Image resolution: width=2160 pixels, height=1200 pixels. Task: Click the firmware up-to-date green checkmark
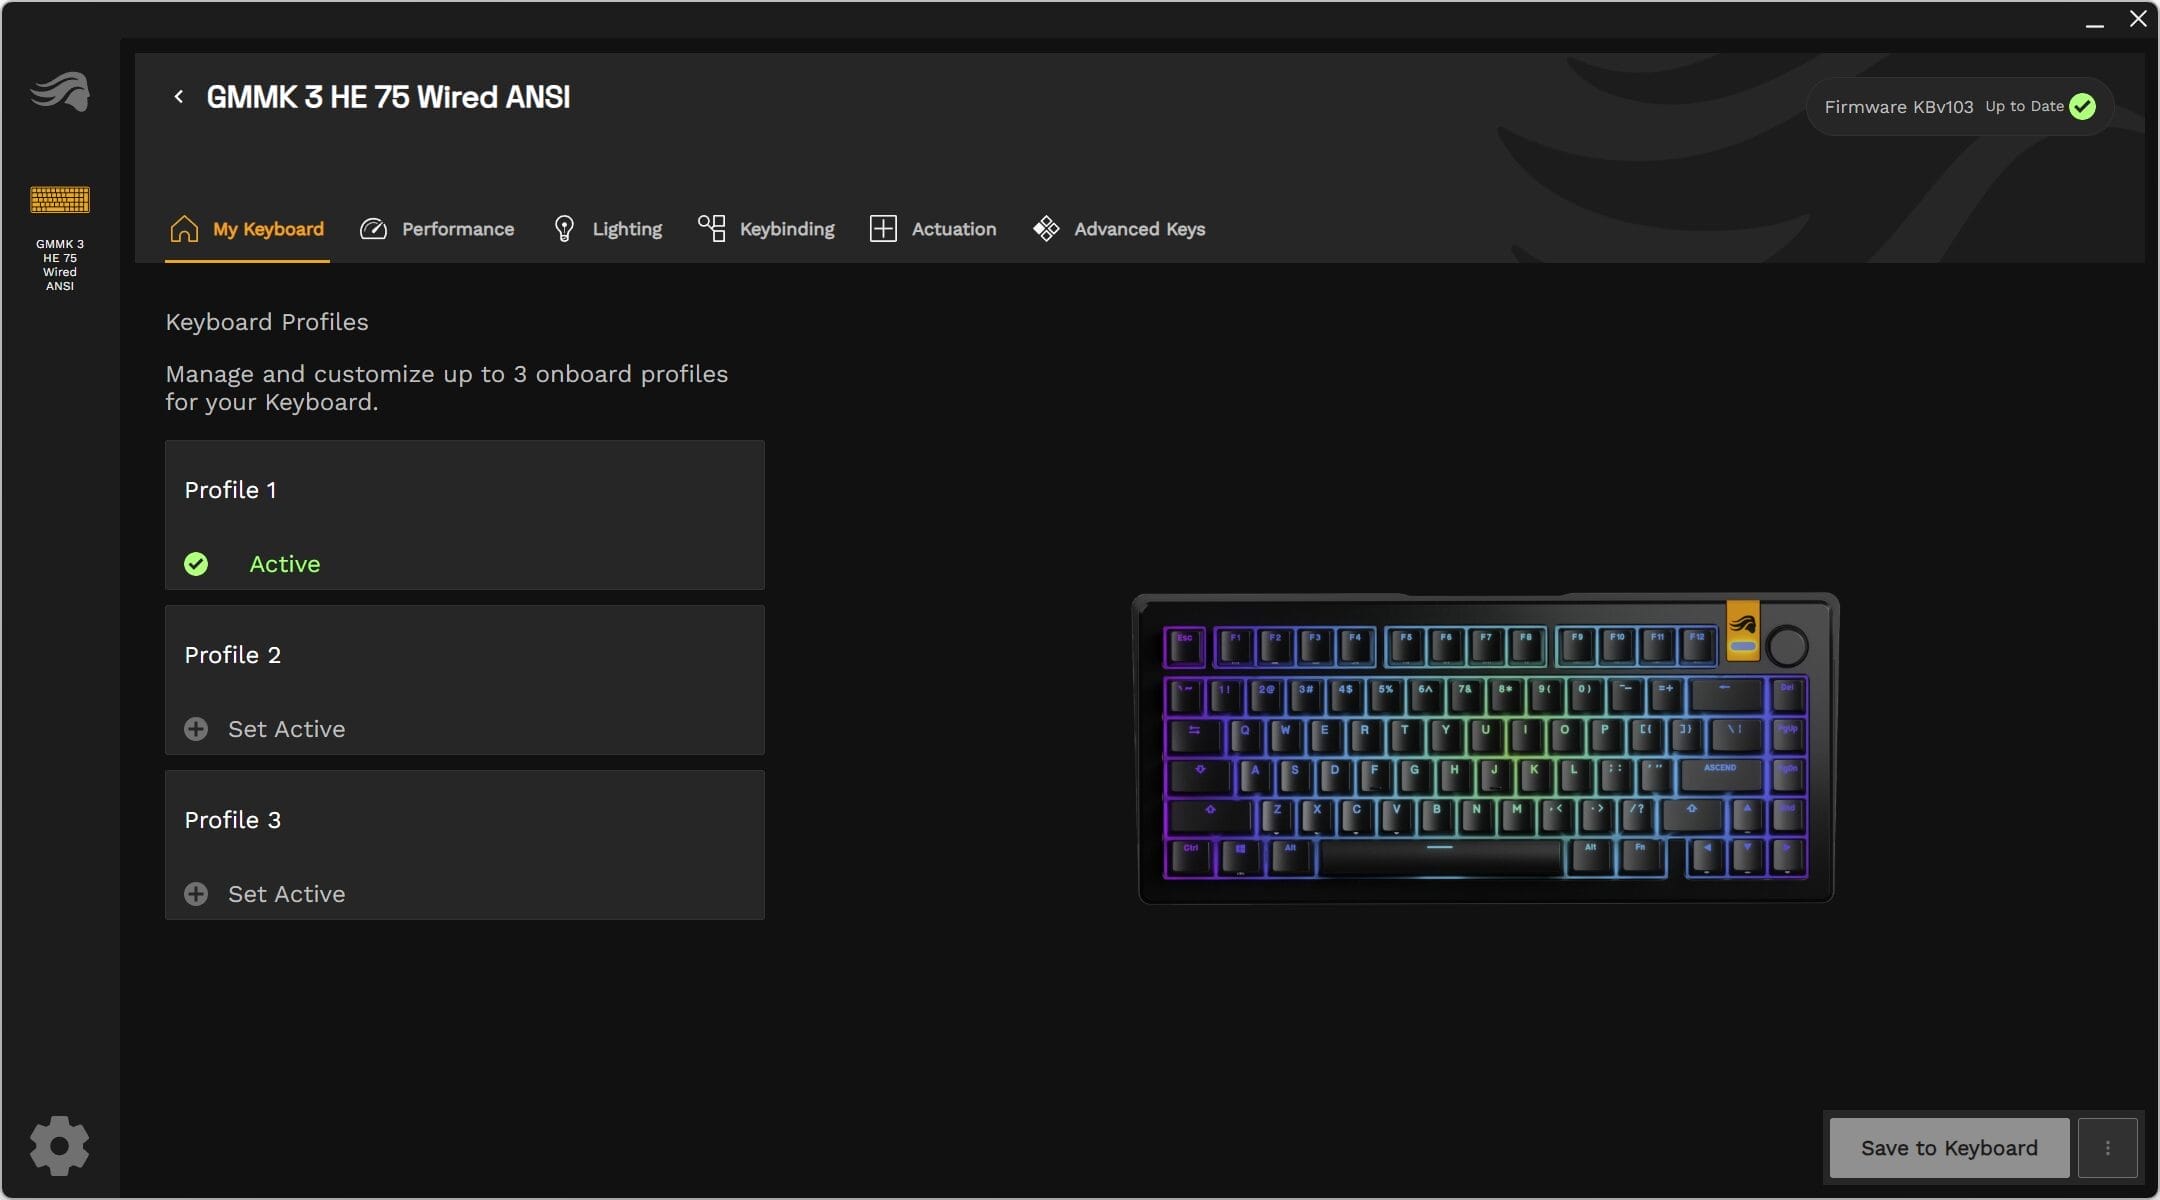[2082, 106]
